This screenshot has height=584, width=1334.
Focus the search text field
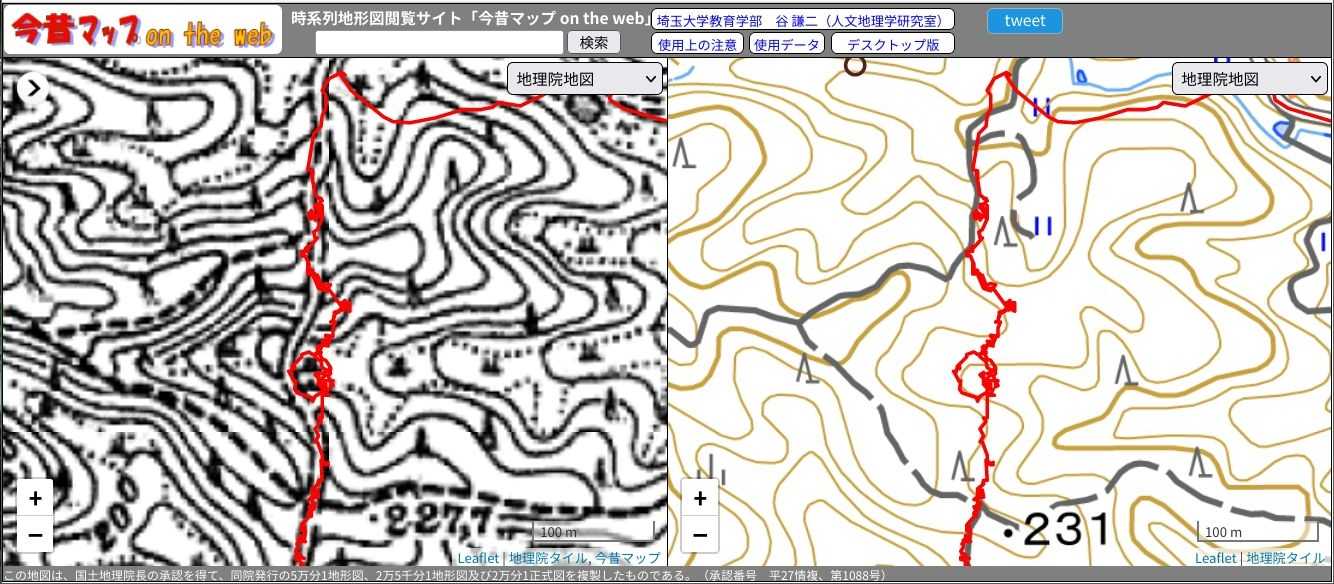coord(439,43)
